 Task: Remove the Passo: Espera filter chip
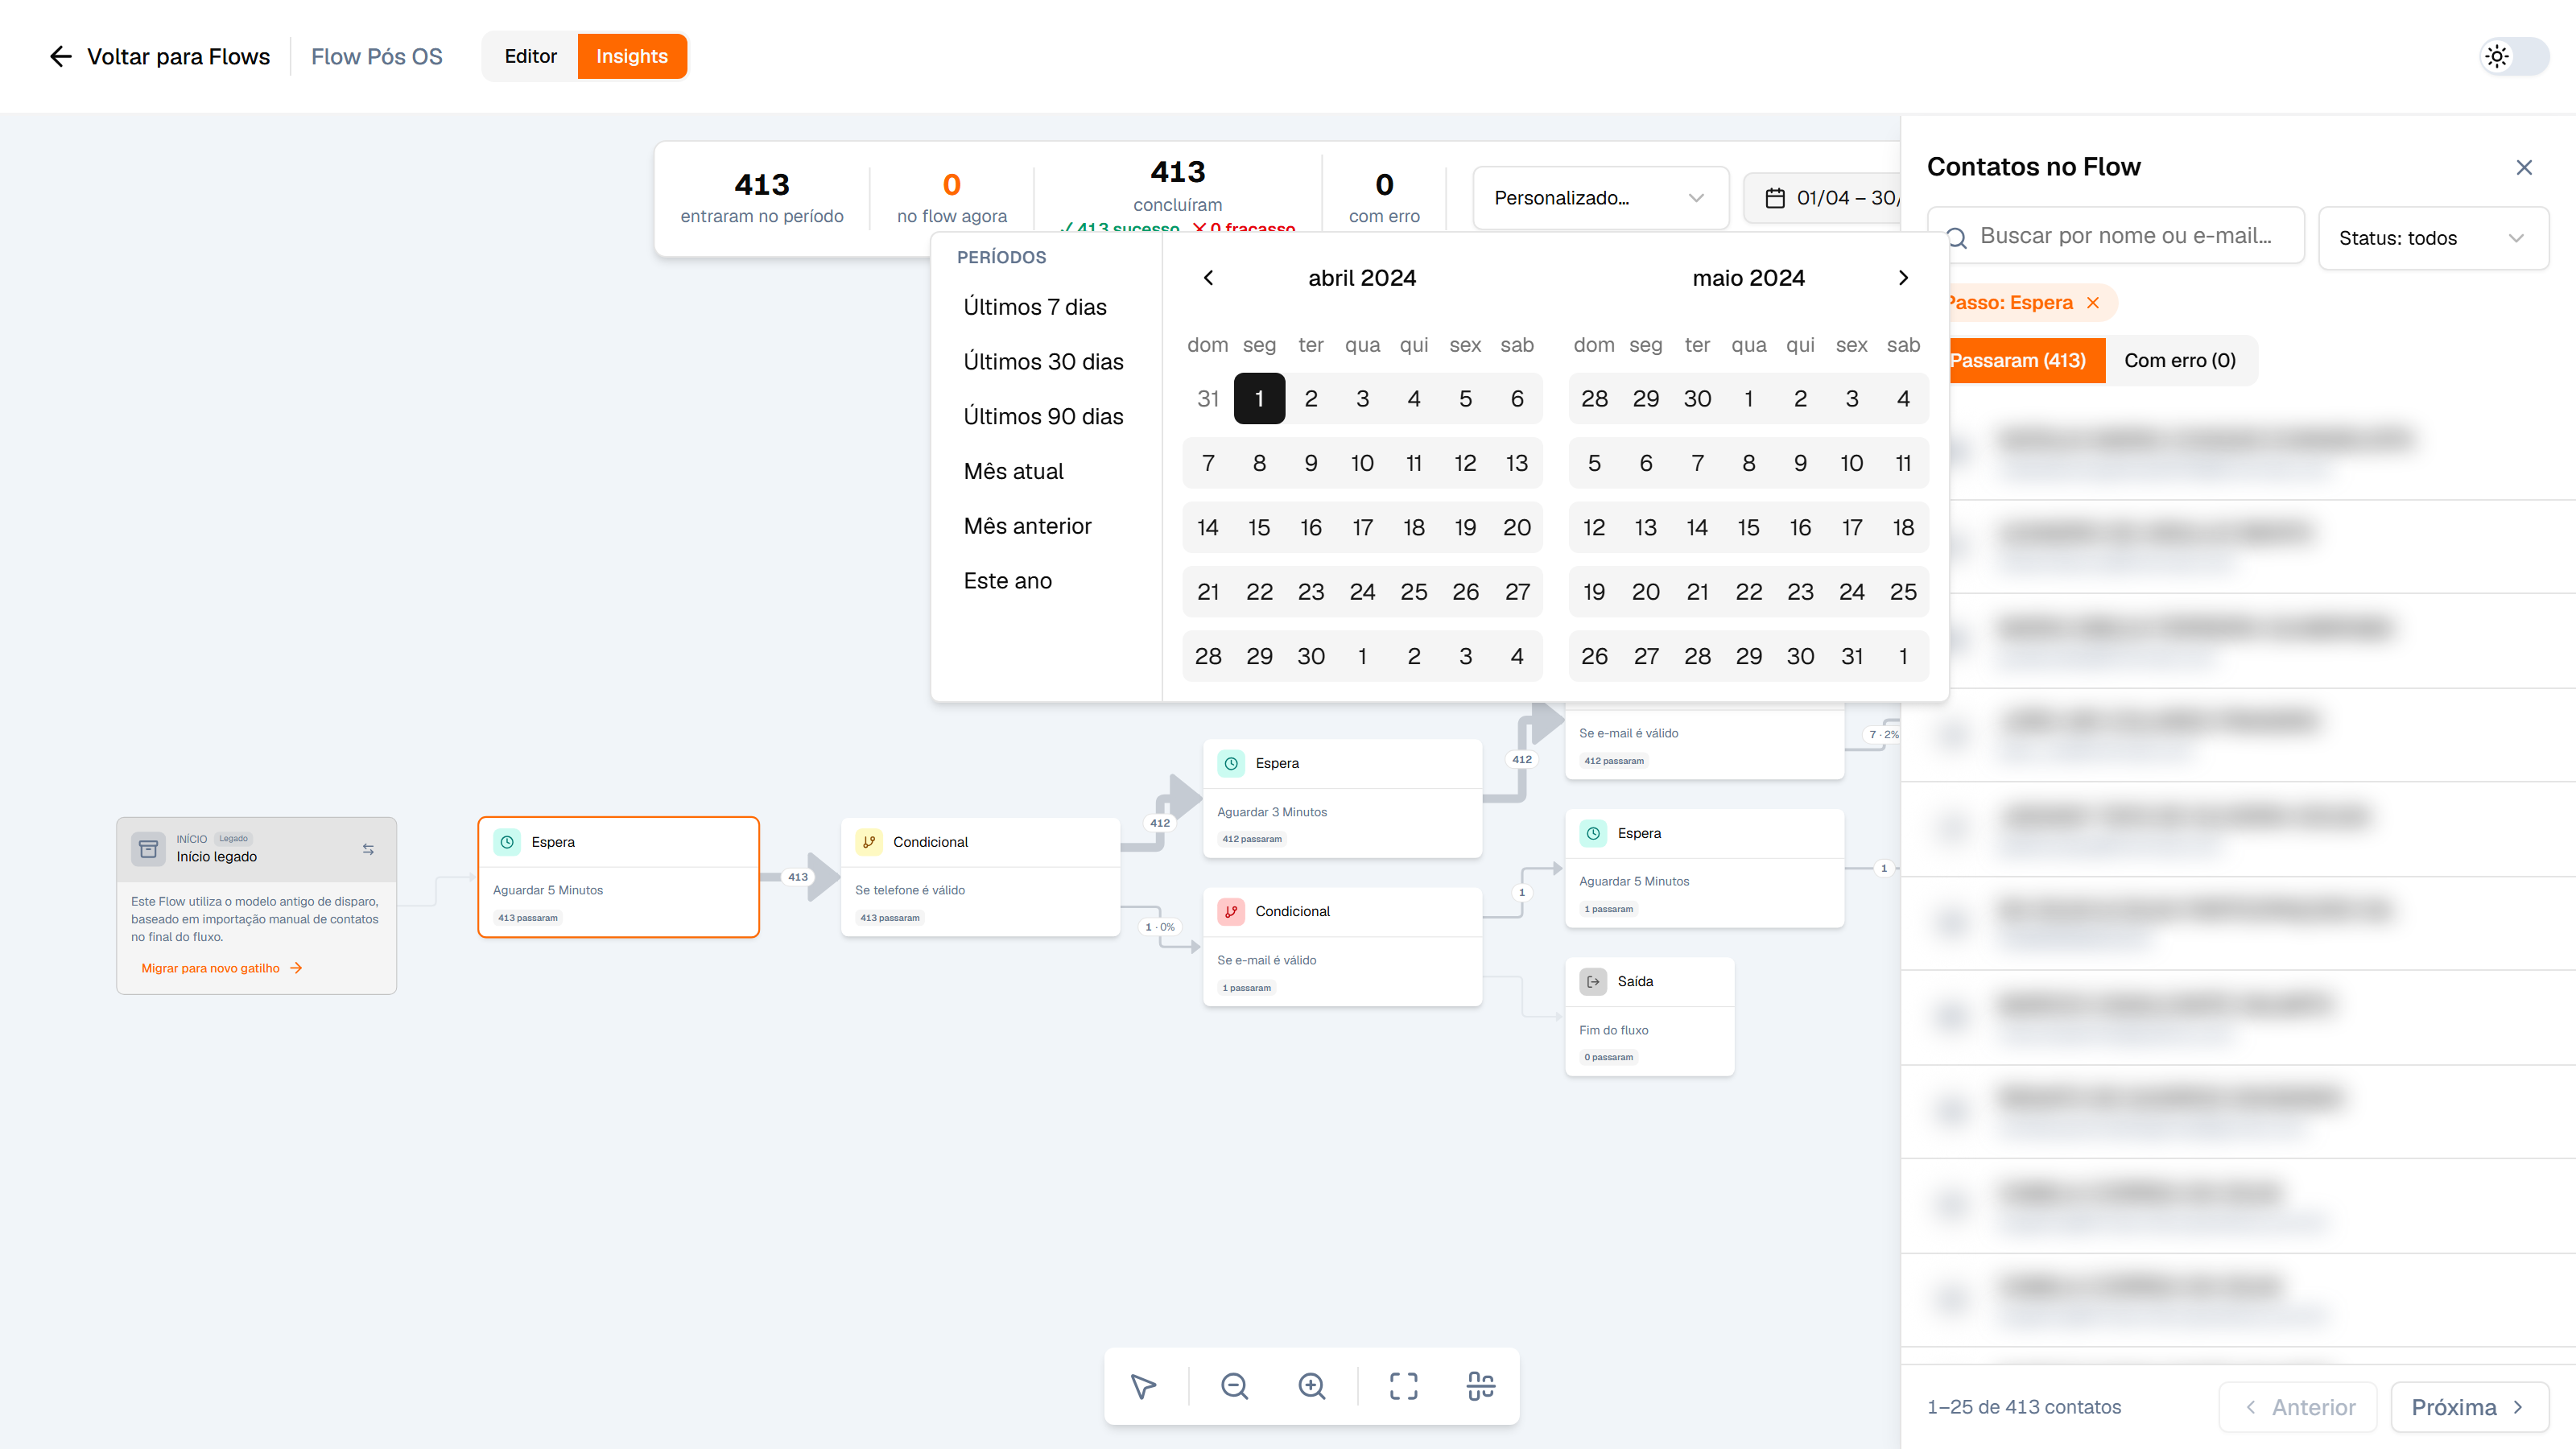pos(2093,303)
